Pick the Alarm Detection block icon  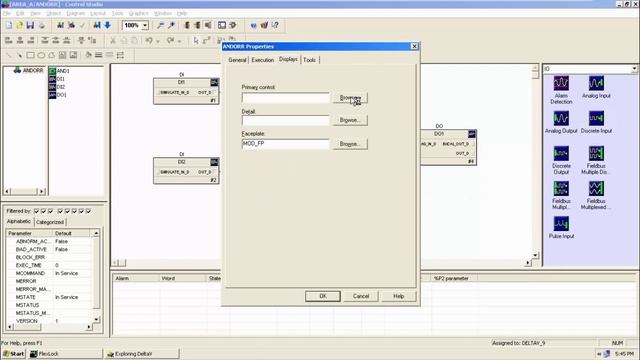(561, 83)
